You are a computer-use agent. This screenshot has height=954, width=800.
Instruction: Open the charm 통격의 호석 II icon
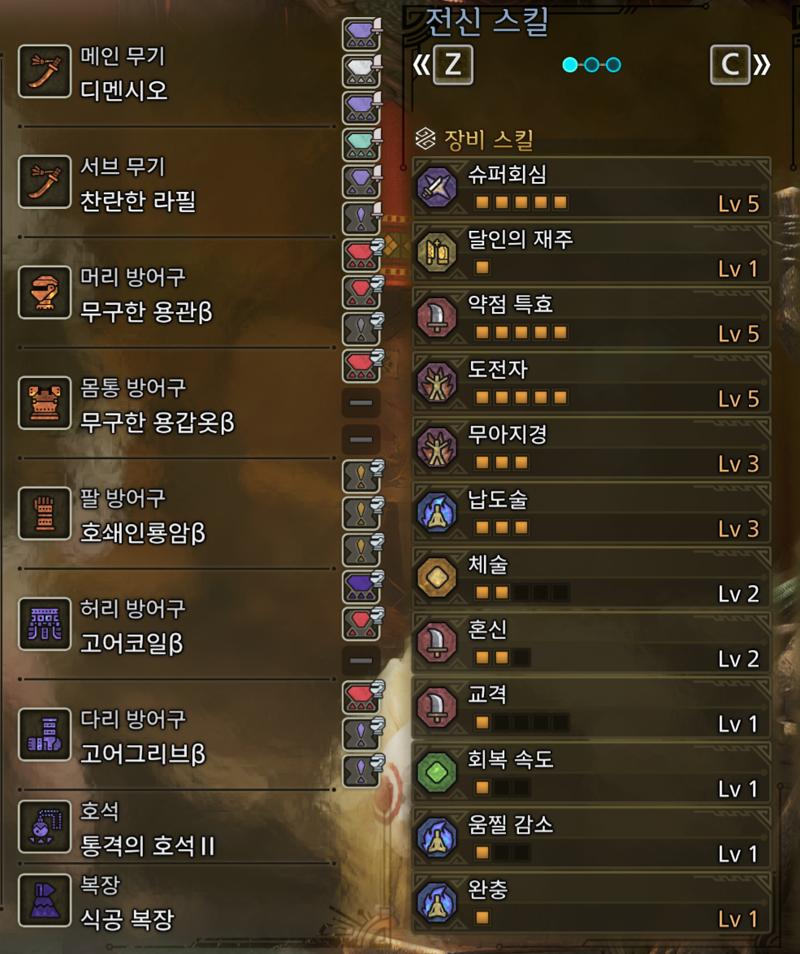(x=44, y=826)
